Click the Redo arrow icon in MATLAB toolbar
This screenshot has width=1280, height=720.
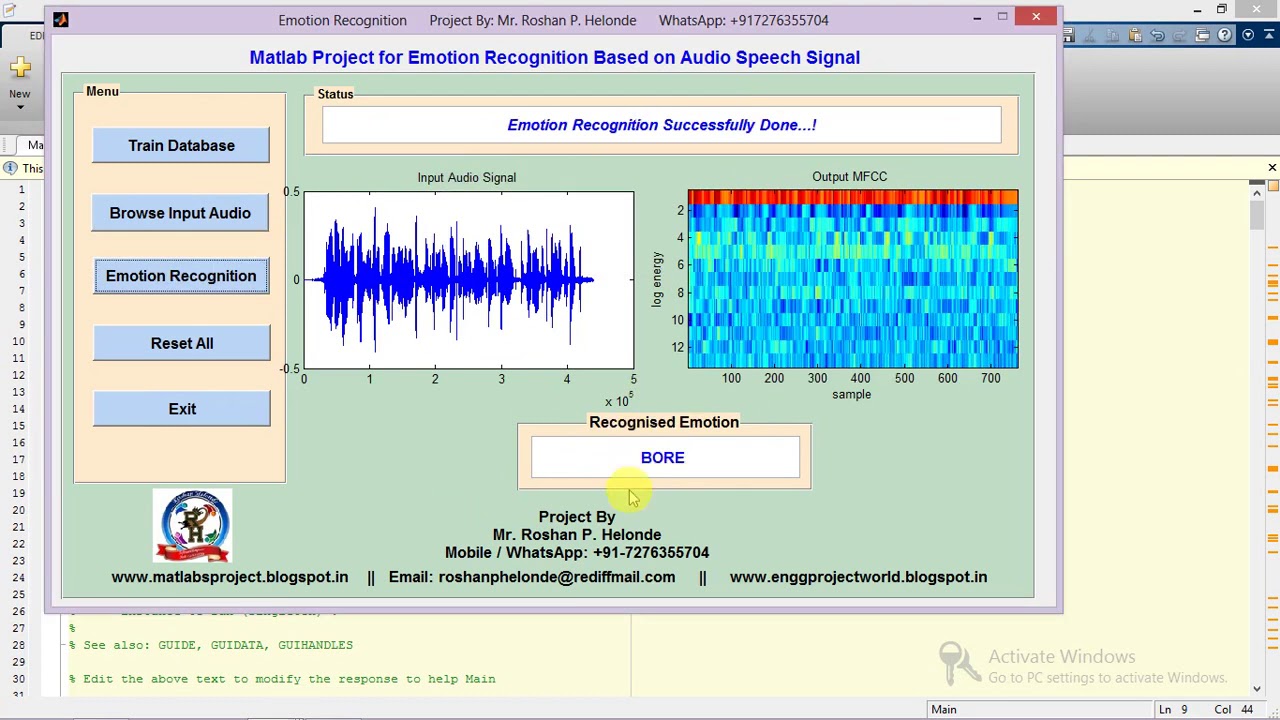1180,36
